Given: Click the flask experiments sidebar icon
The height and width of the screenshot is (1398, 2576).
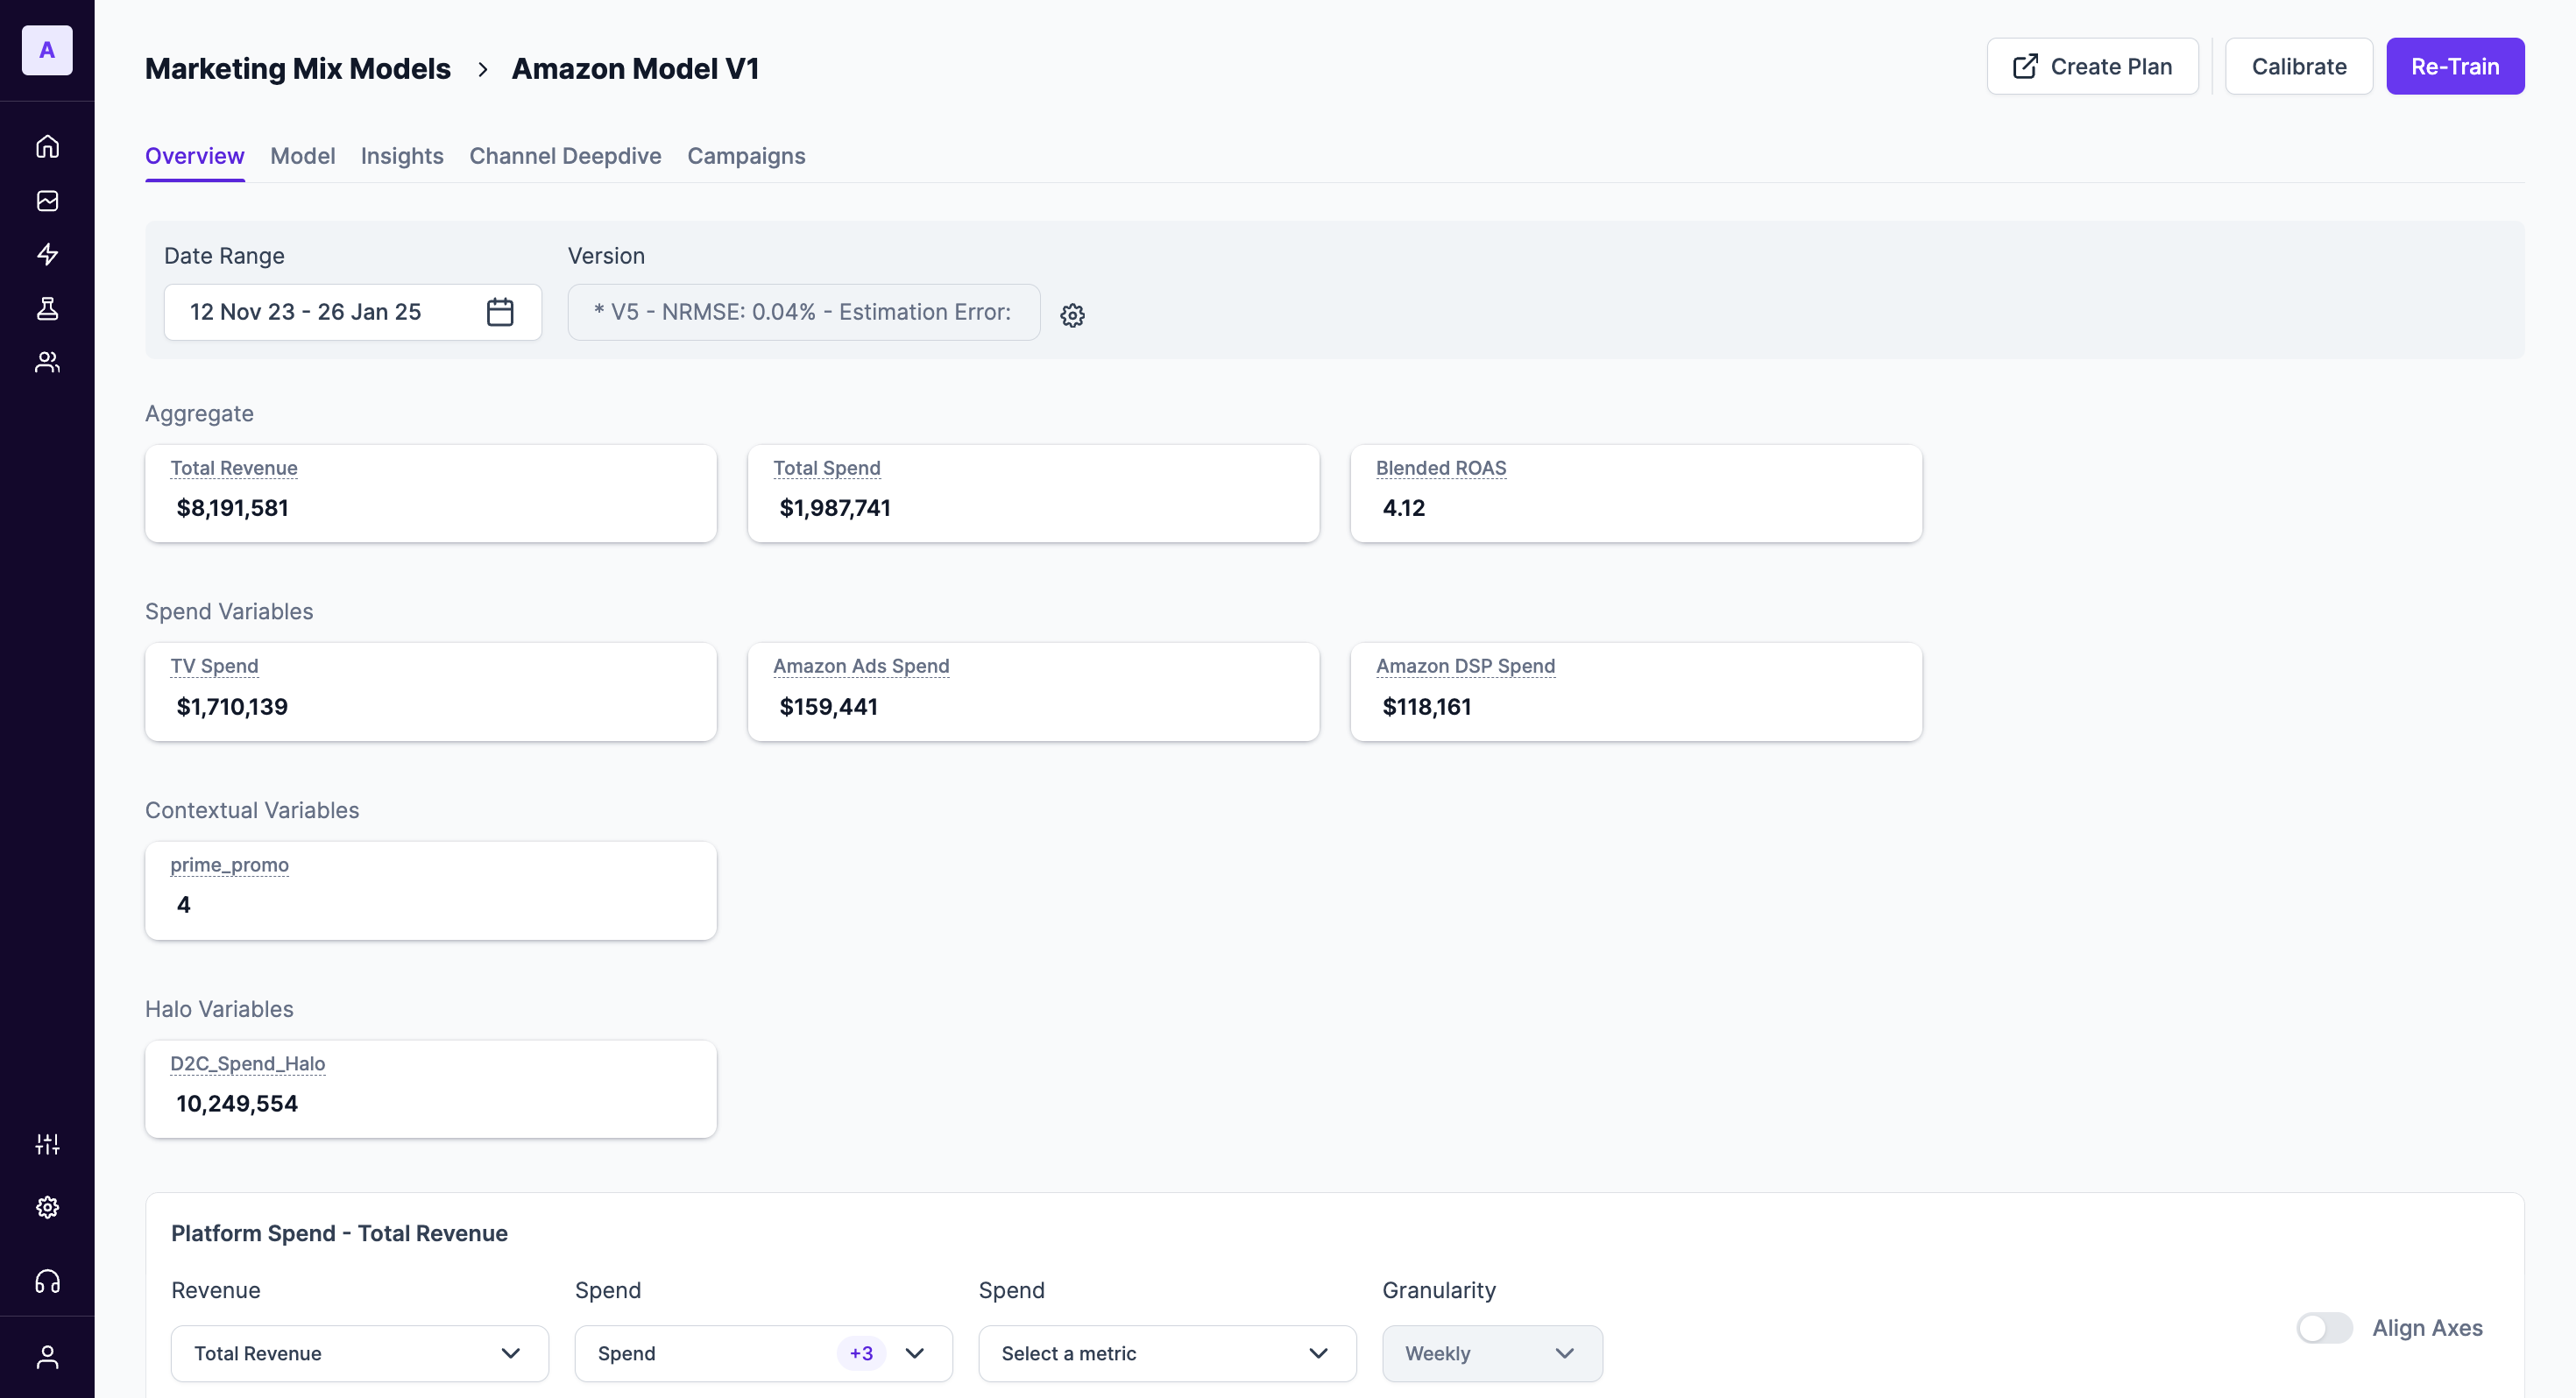Looking at the screenshot, I should click(x=47, y=308).
